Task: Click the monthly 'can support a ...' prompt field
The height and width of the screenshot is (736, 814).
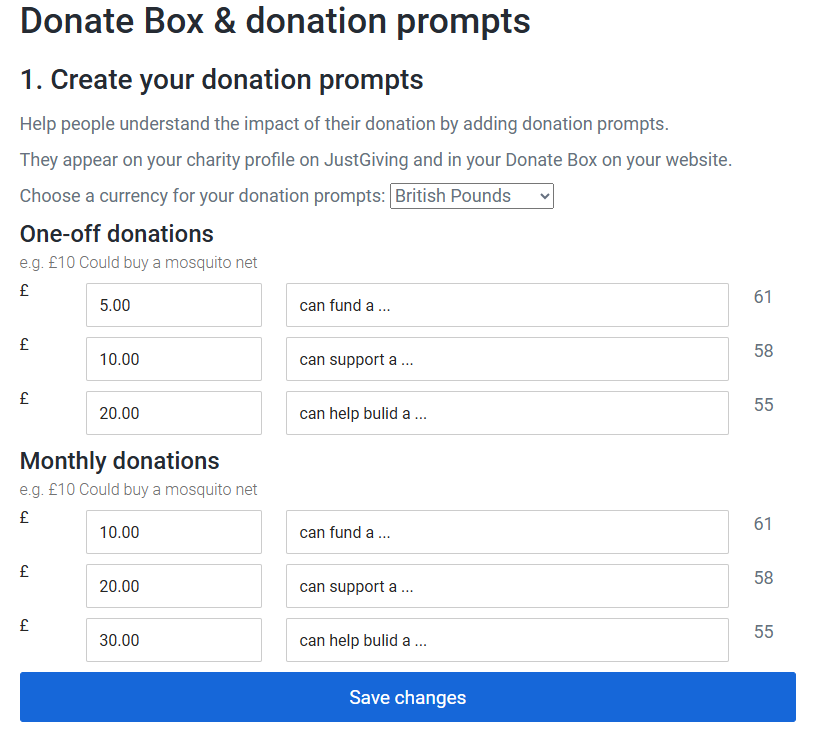Action: pyautogui.click(x=507, y=586)
